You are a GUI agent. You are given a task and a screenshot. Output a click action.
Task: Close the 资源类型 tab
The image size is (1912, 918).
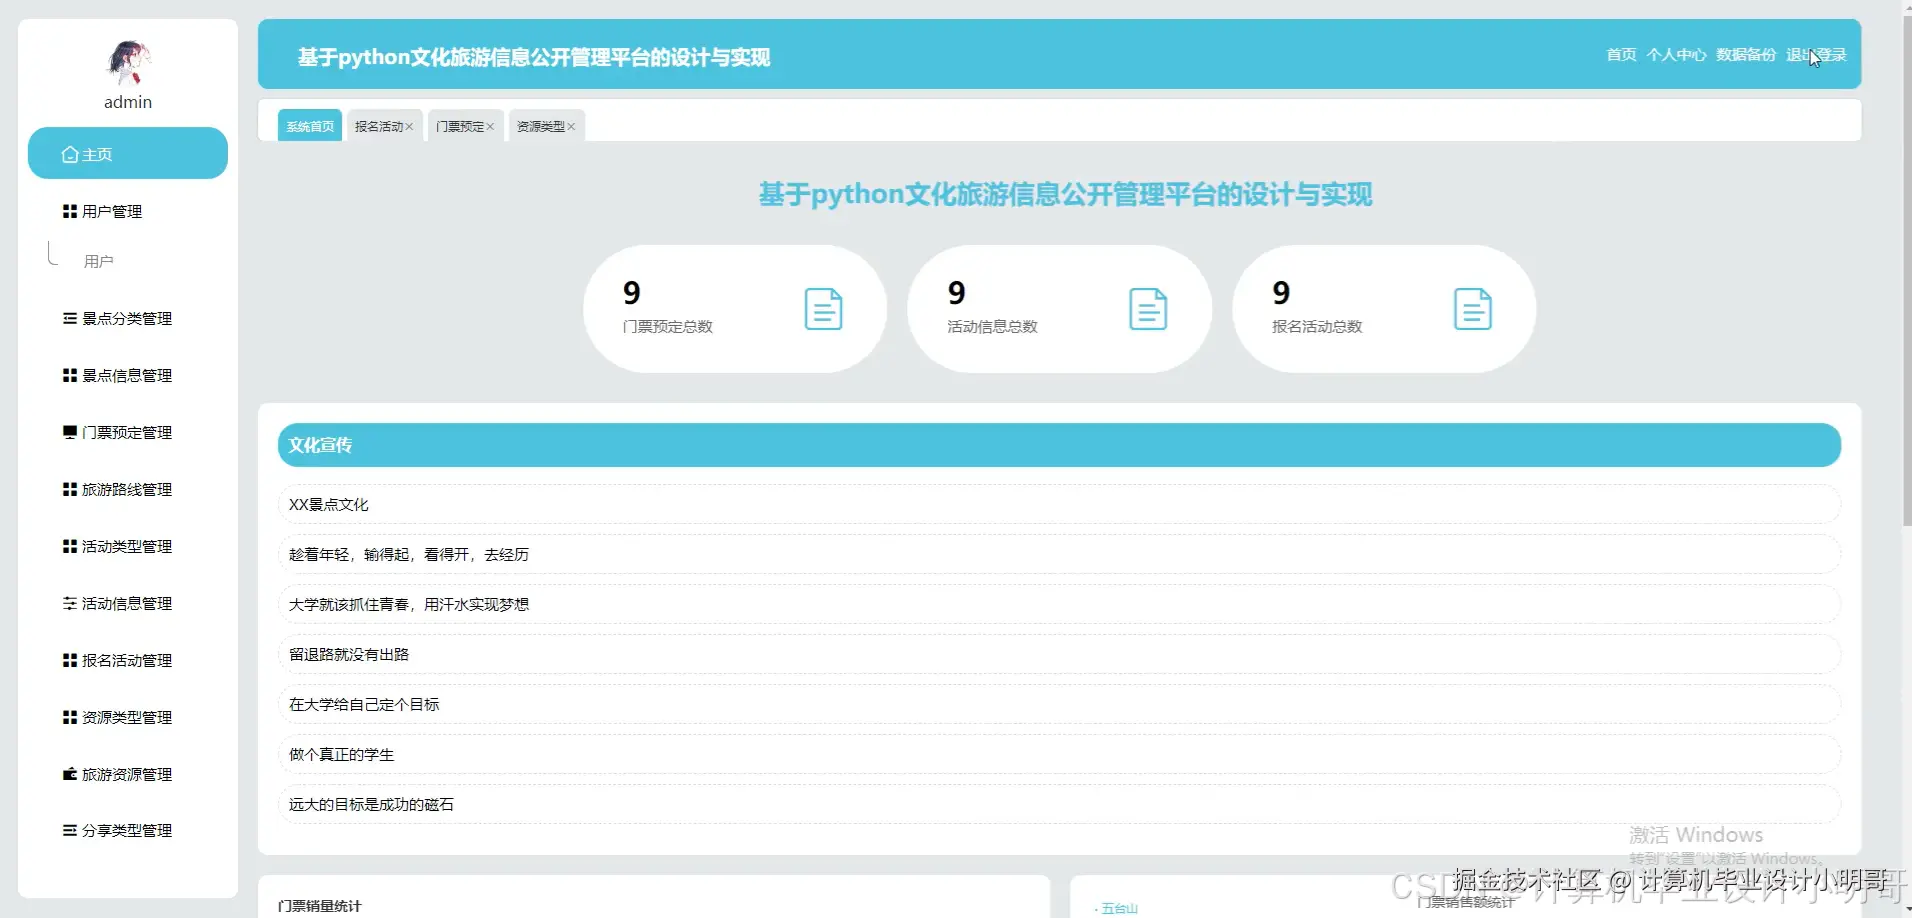click(x=571, y=127)
